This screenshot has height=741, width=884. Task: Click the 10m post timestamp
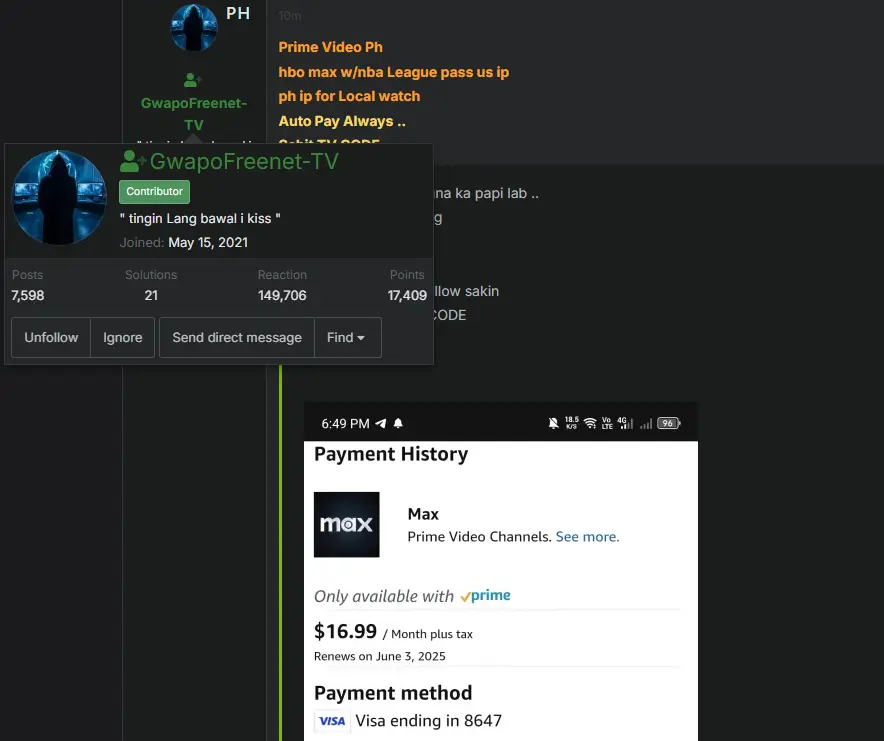click(290, 16)
